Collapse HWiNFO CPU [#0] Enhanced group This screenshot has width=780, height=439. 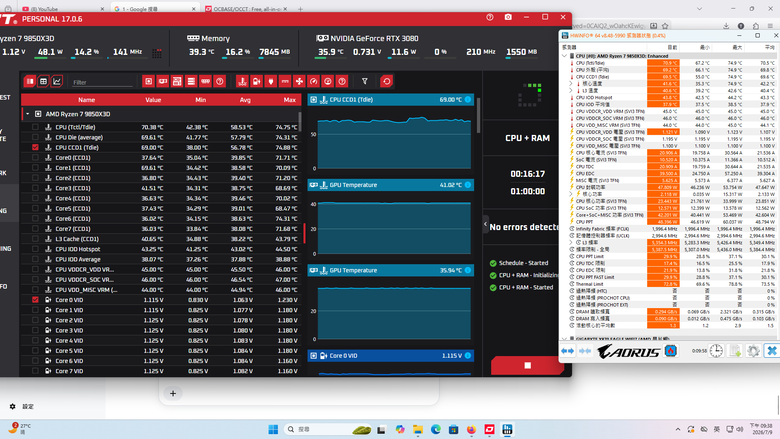coord(565,56)
